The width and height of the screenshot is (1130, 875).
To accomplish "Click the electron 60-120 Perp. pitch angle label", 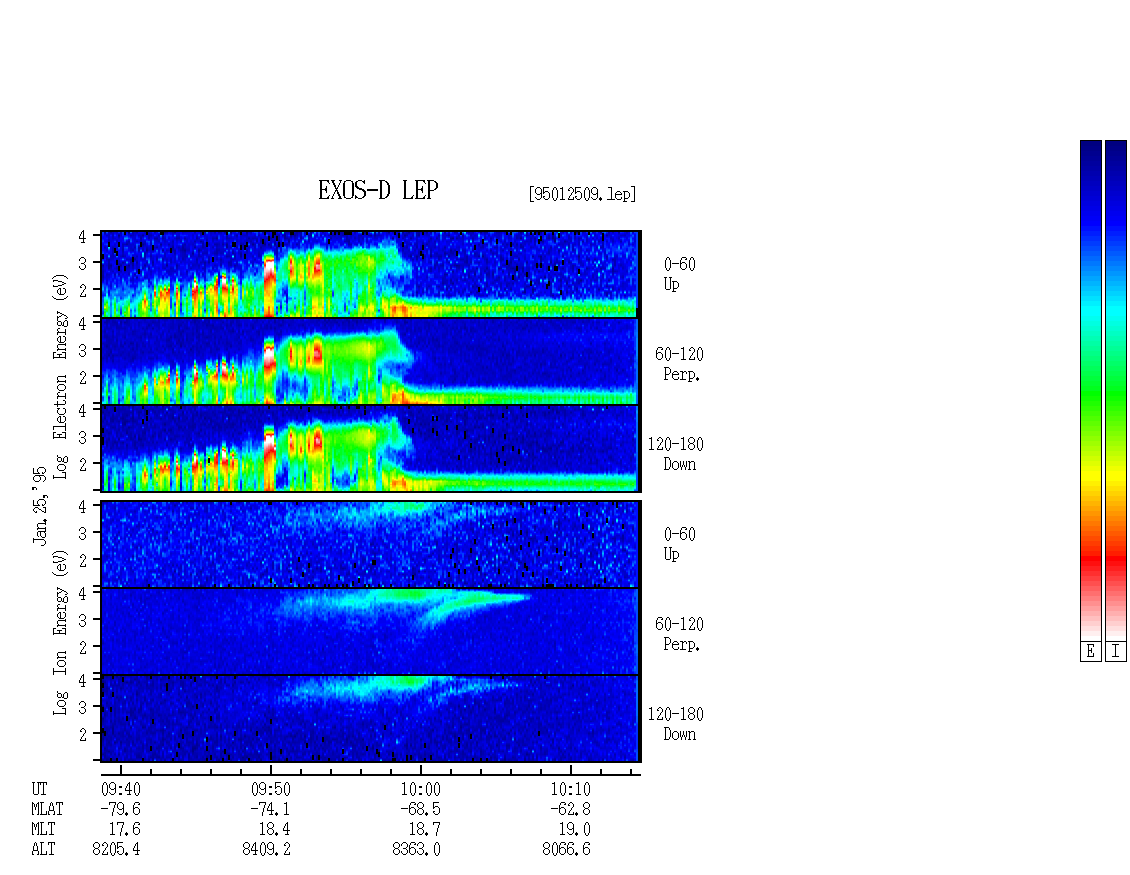I will 679,364.
